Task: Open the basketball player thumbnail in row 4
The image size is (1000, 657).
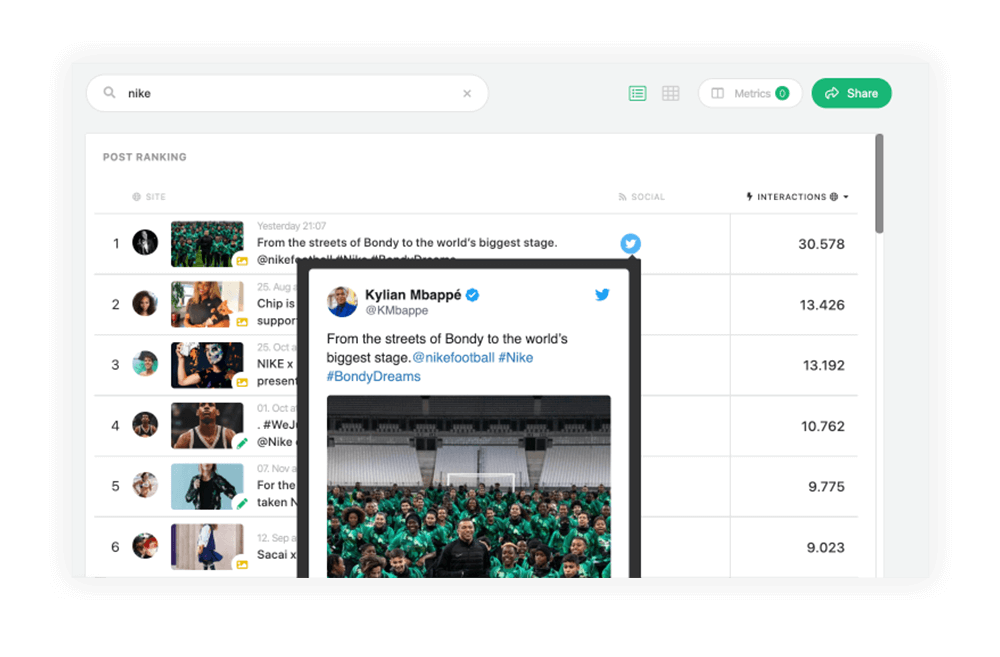Action: click(207, 425)
